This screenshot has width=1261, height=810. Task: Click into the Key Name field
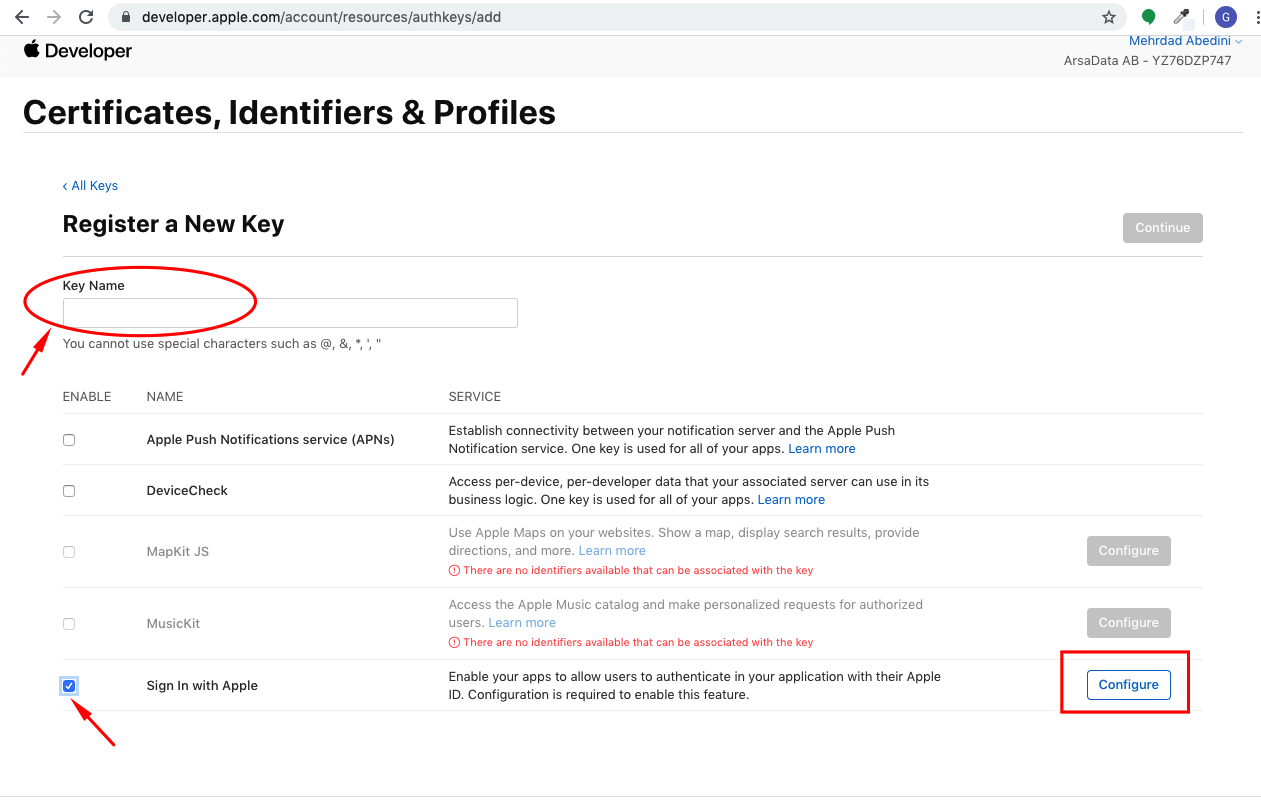290,313
